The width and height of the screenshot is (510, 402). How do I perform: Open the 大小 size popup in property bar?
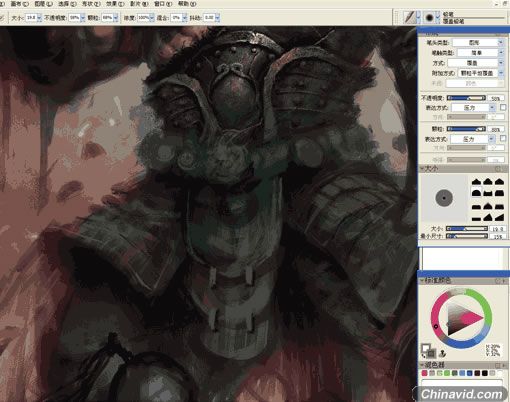(39, 18)
